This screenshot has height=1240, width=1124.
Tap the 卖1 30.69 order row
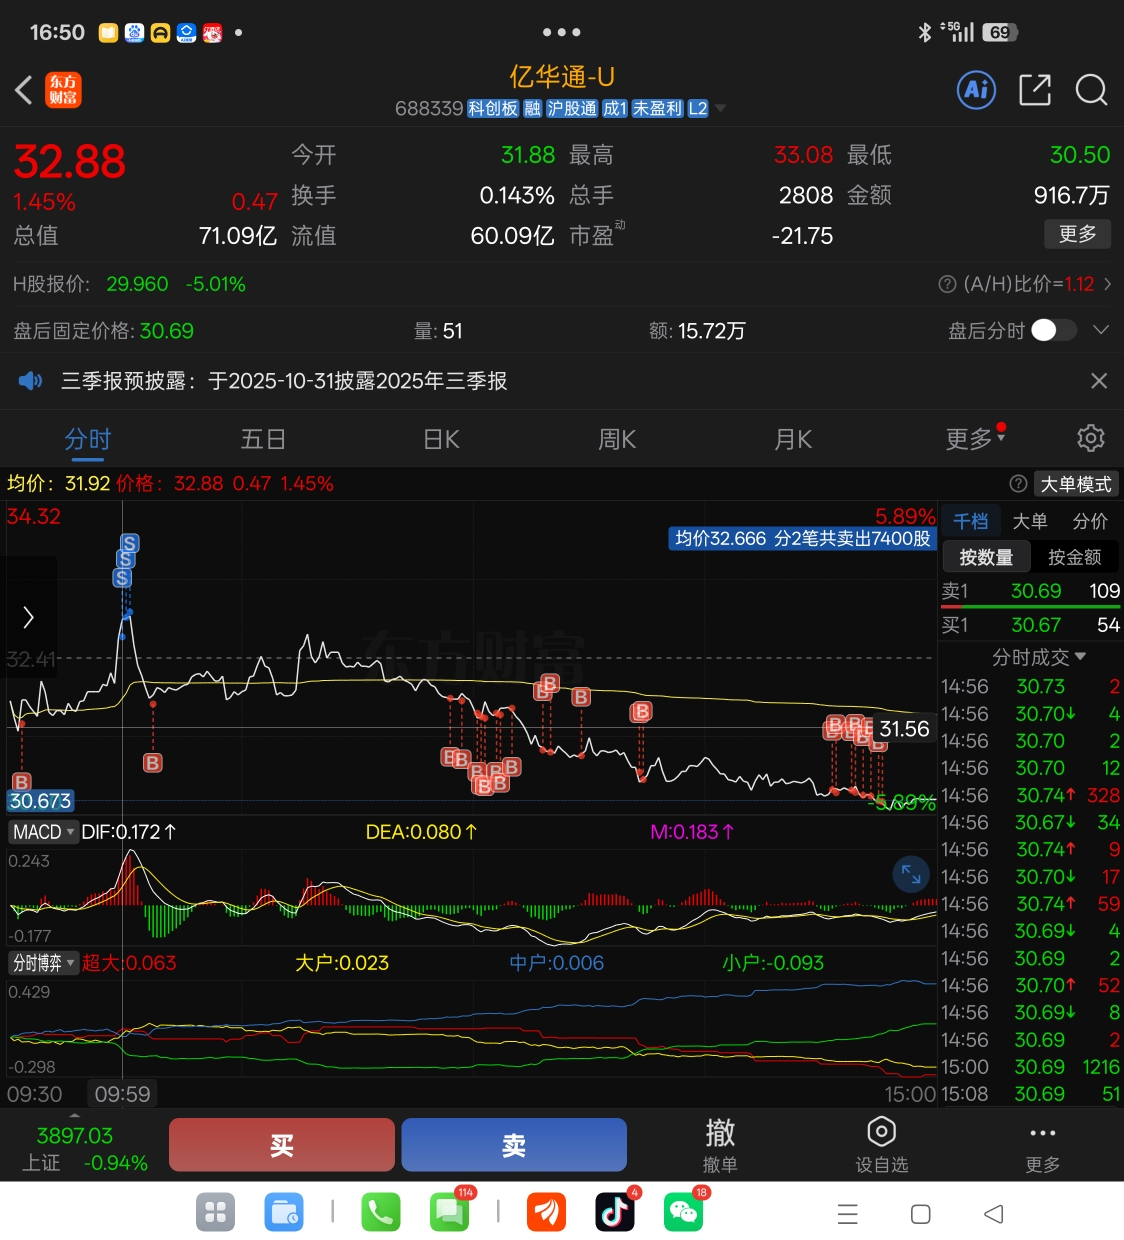coord(1031,591)
